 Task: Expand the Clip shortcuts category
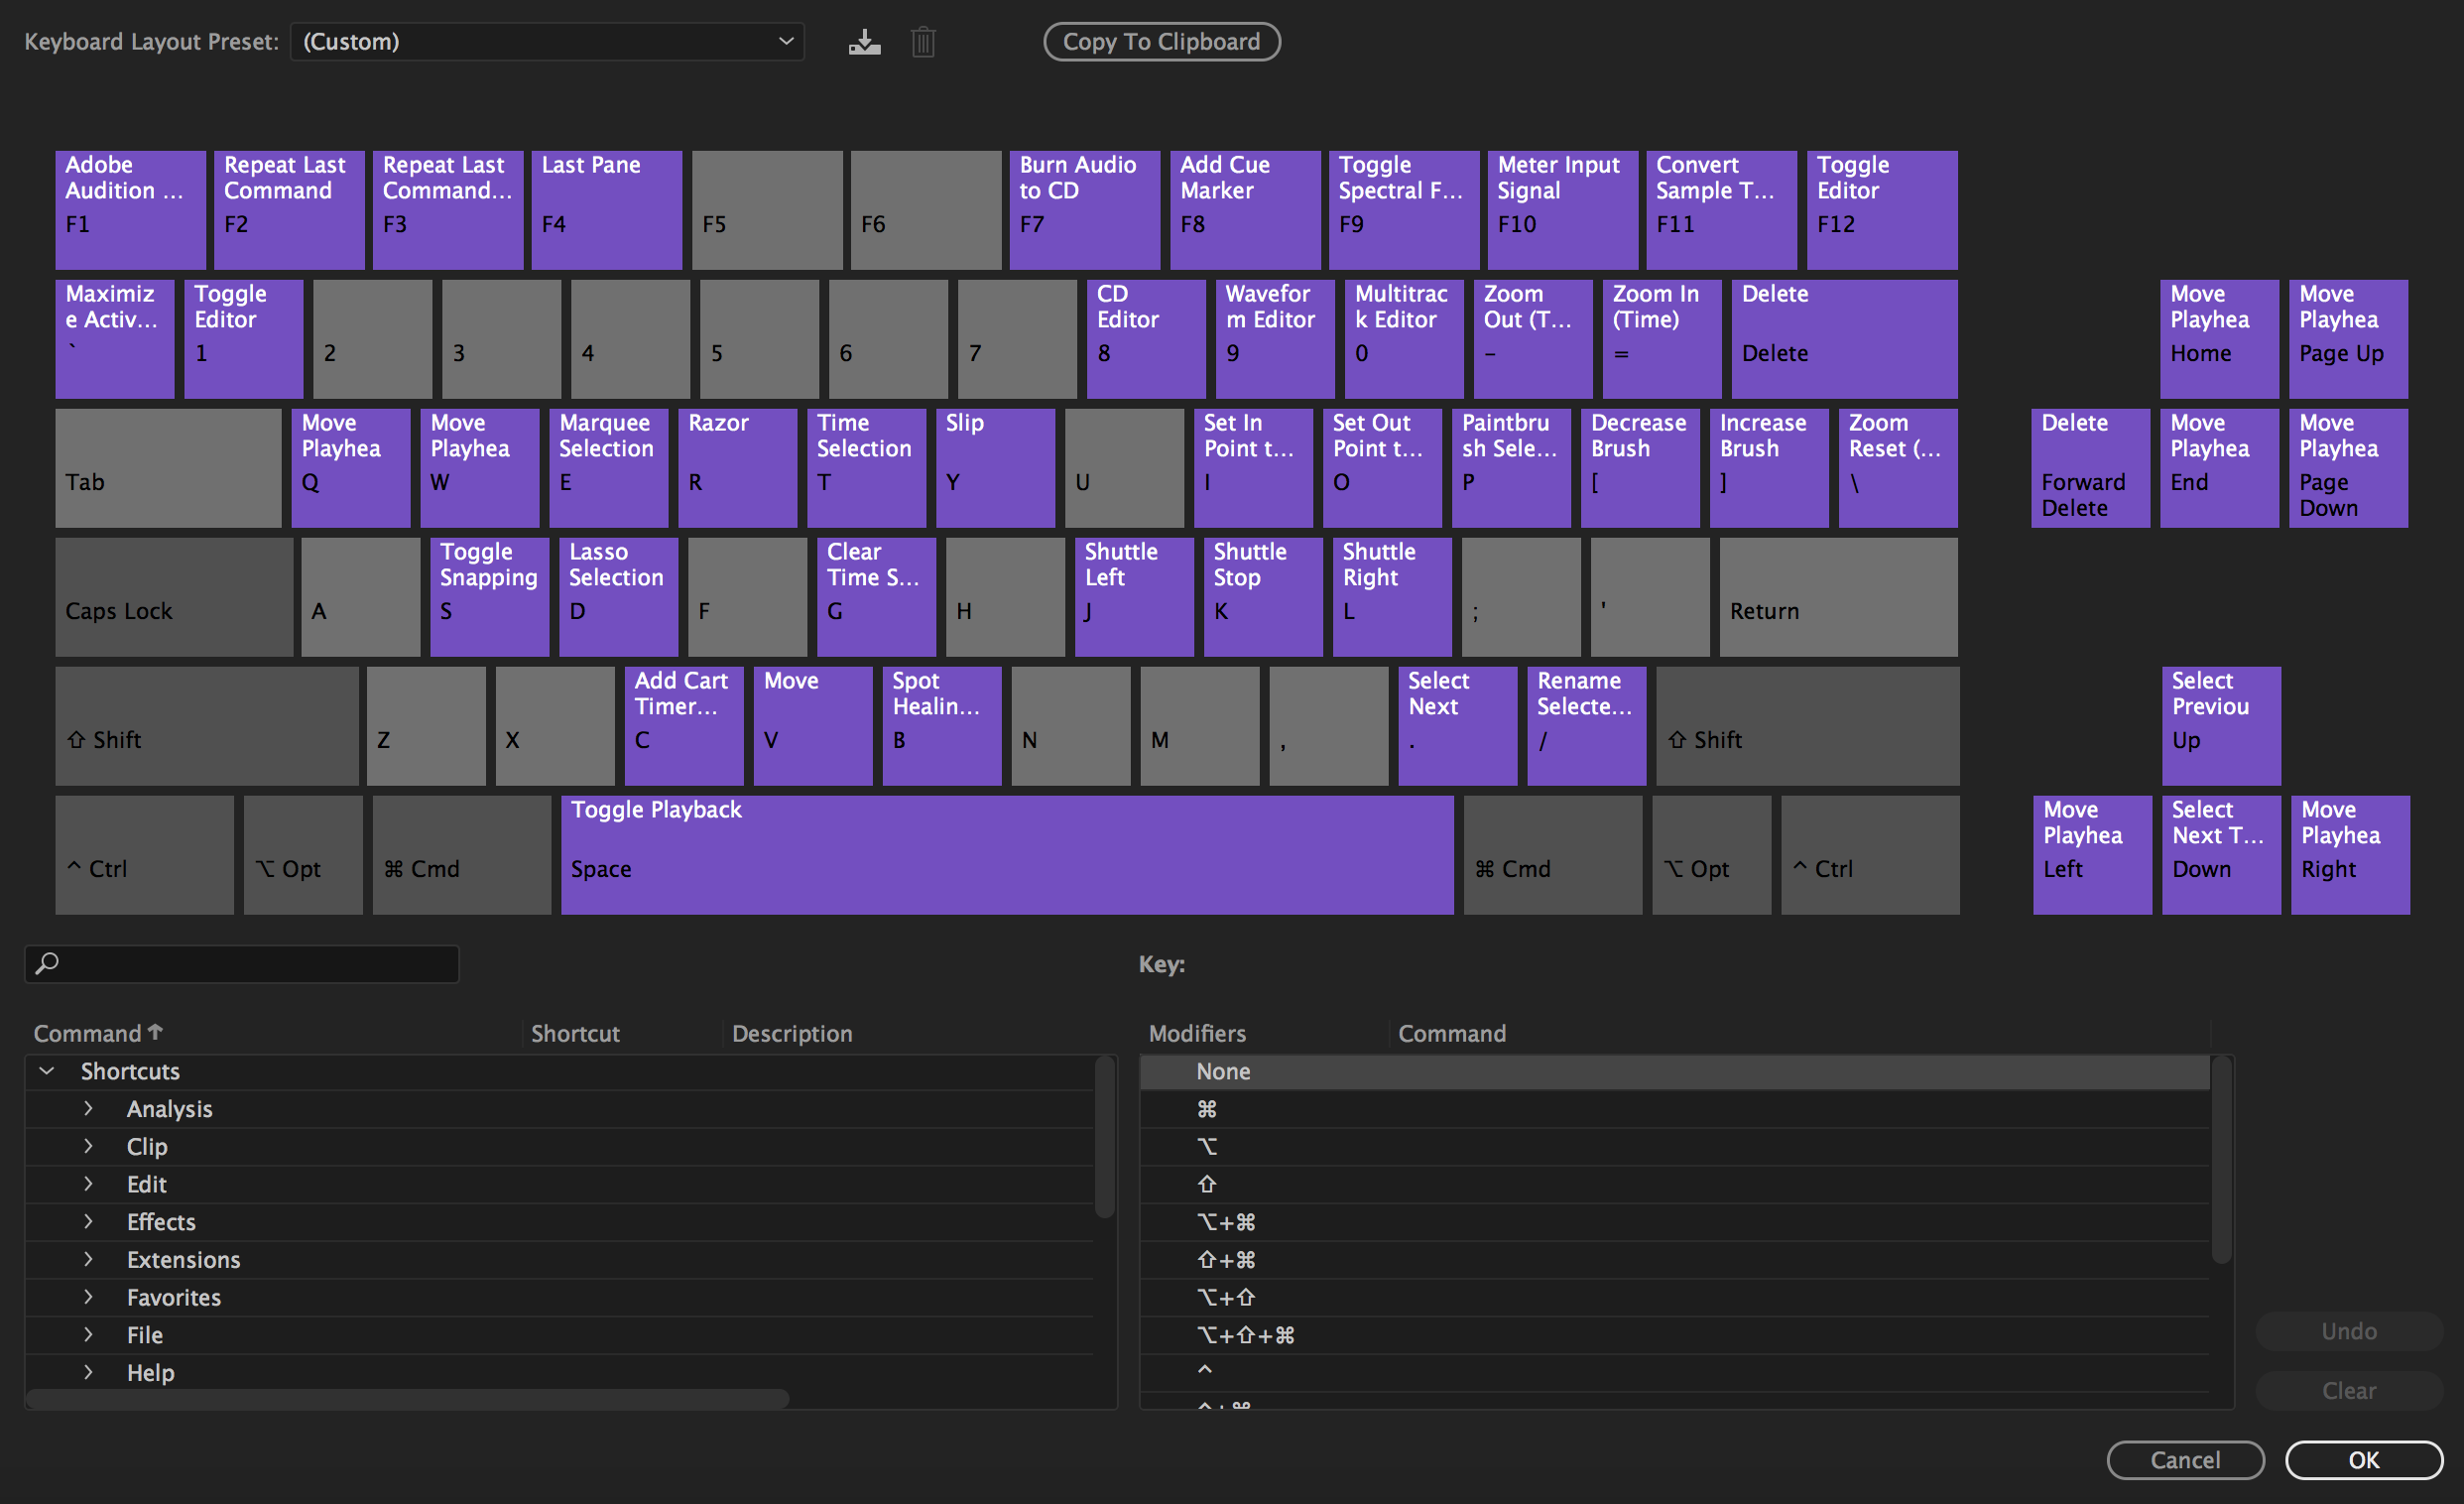[89, 1147]
